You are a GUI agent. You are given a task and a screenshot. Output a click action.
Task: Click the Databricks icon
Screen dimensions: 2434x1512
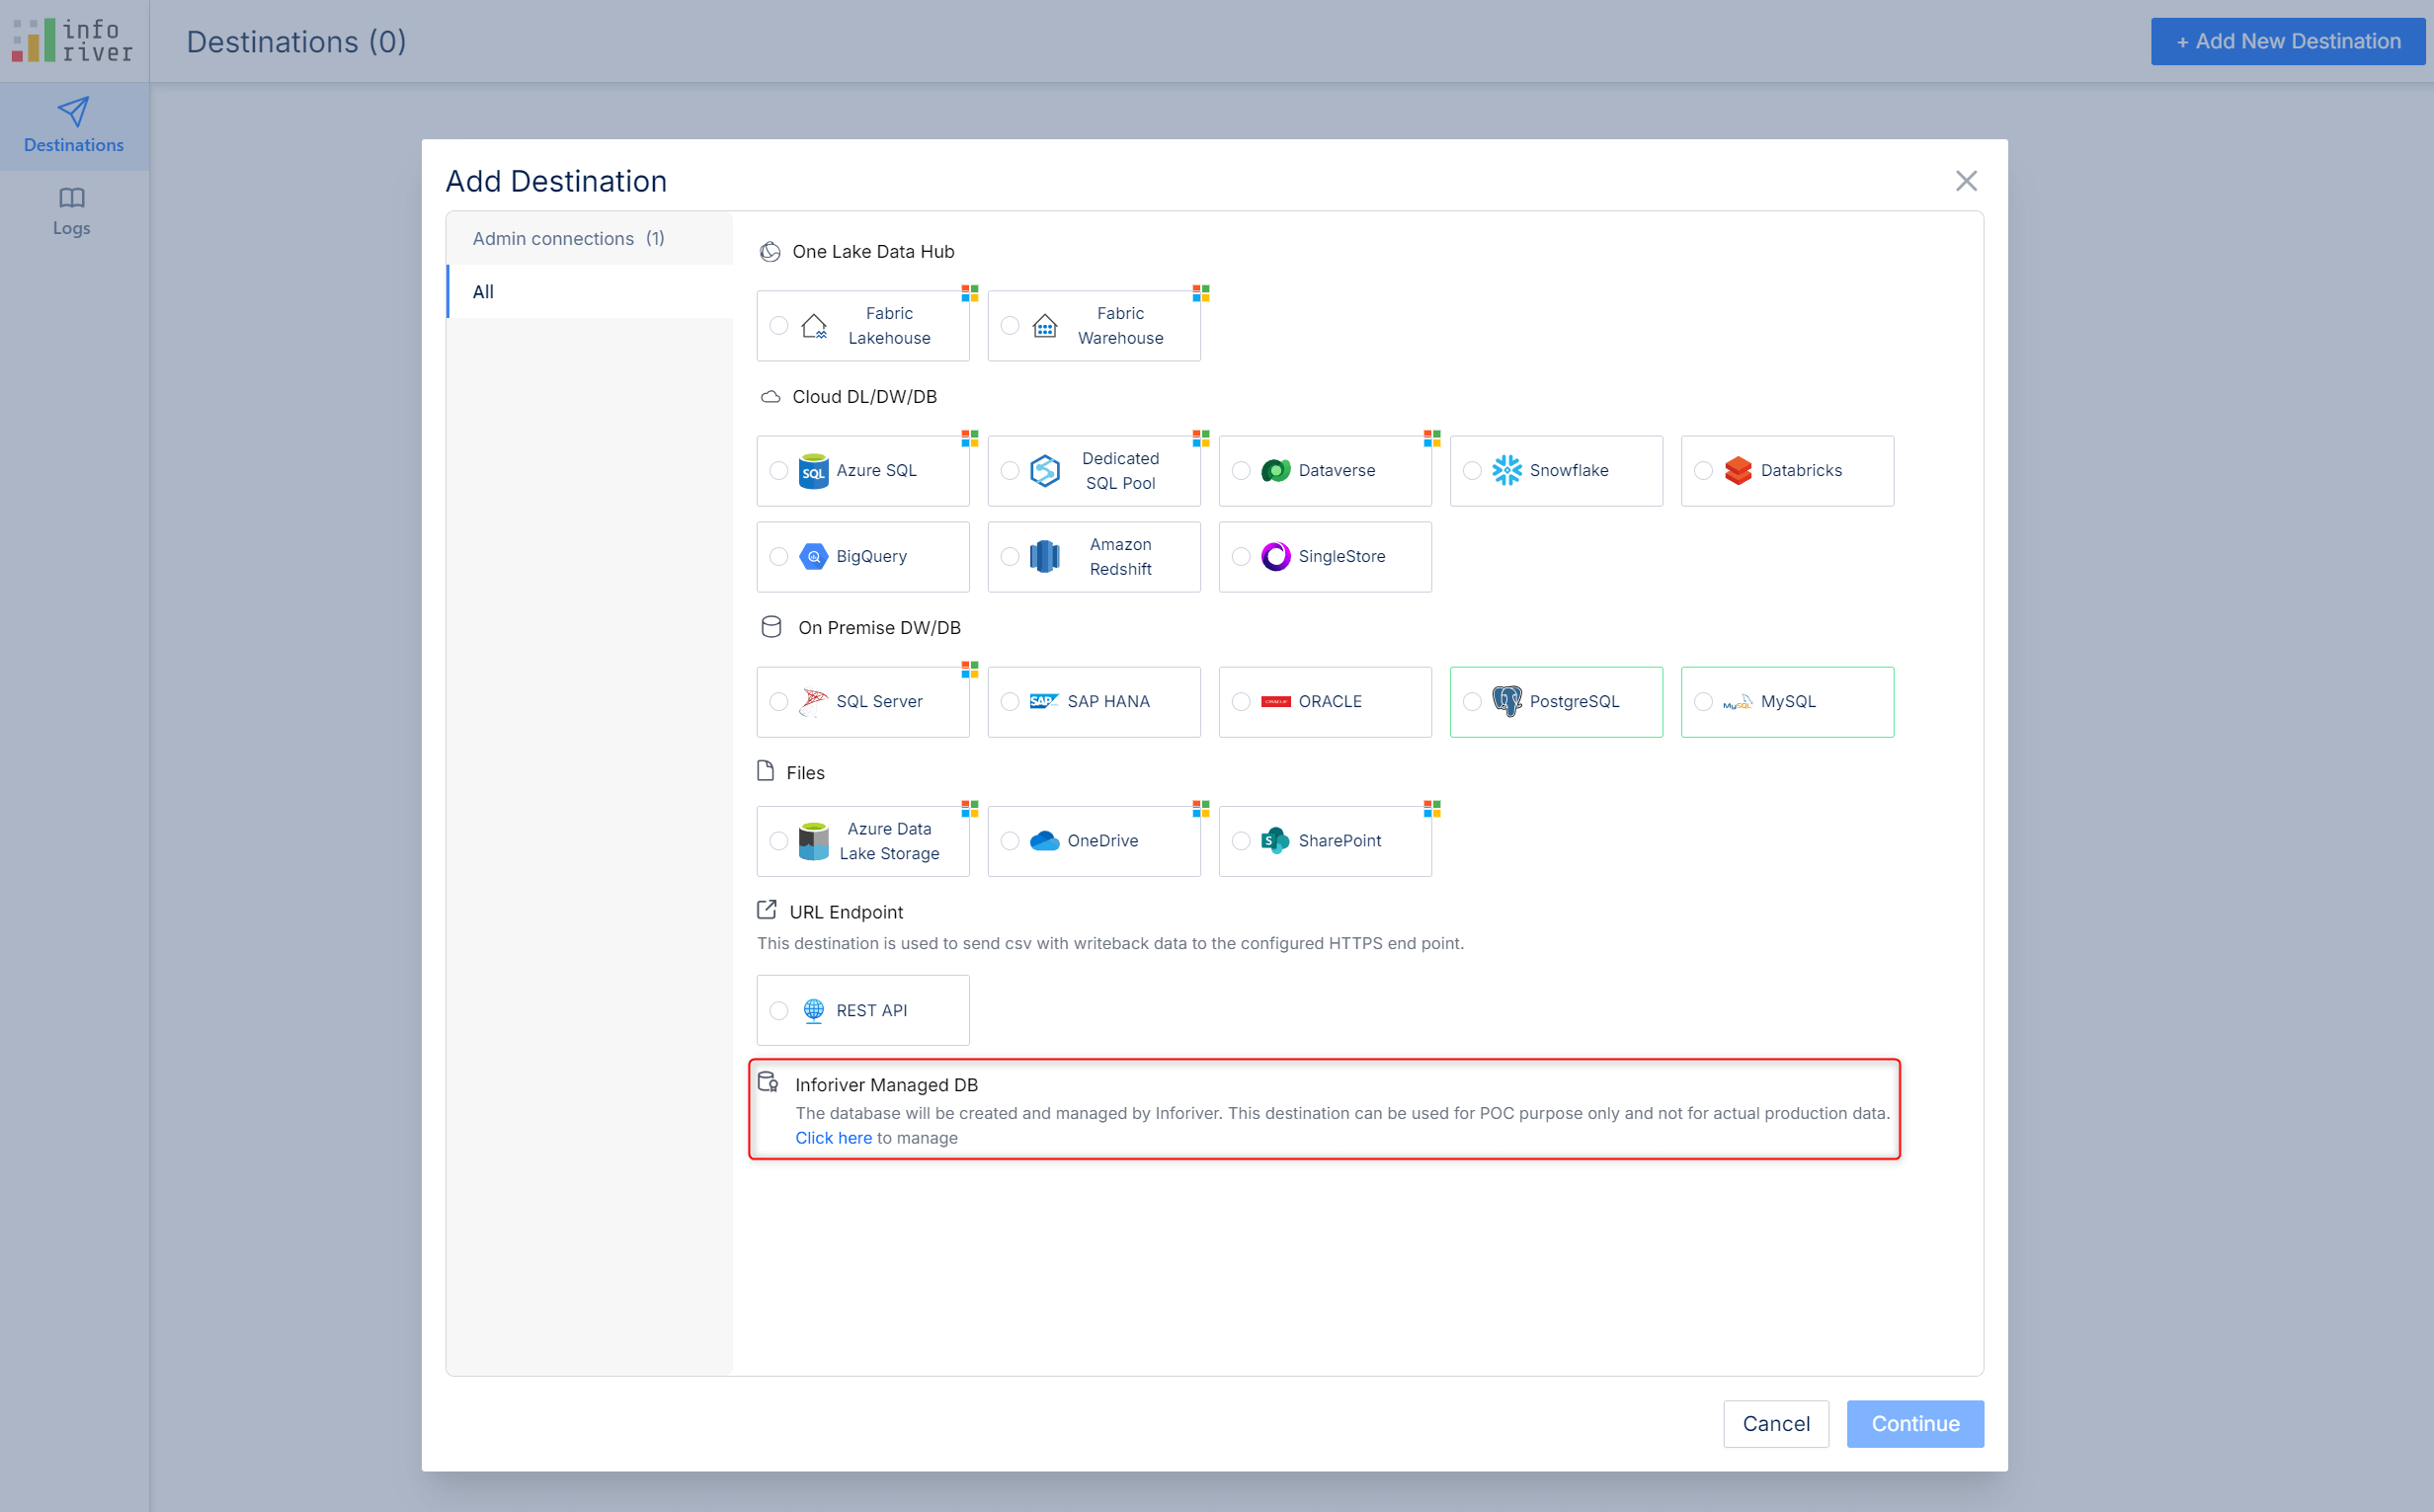coord(1738,471)
